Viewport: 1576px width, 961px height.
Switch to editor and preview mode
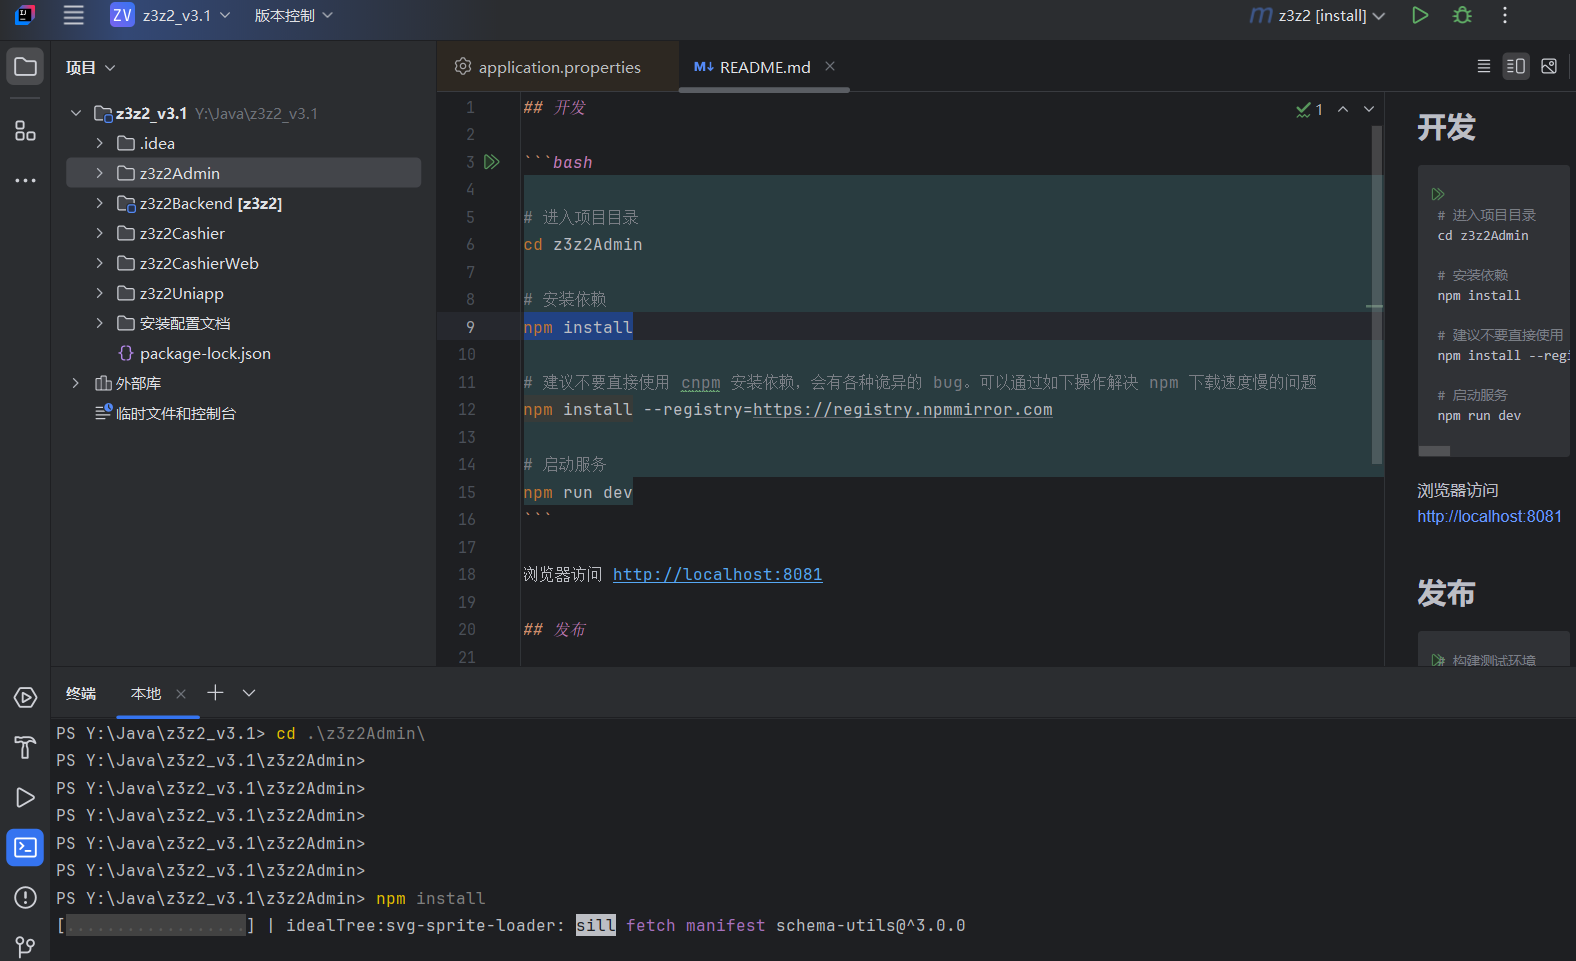click(x=1516, y=66)
